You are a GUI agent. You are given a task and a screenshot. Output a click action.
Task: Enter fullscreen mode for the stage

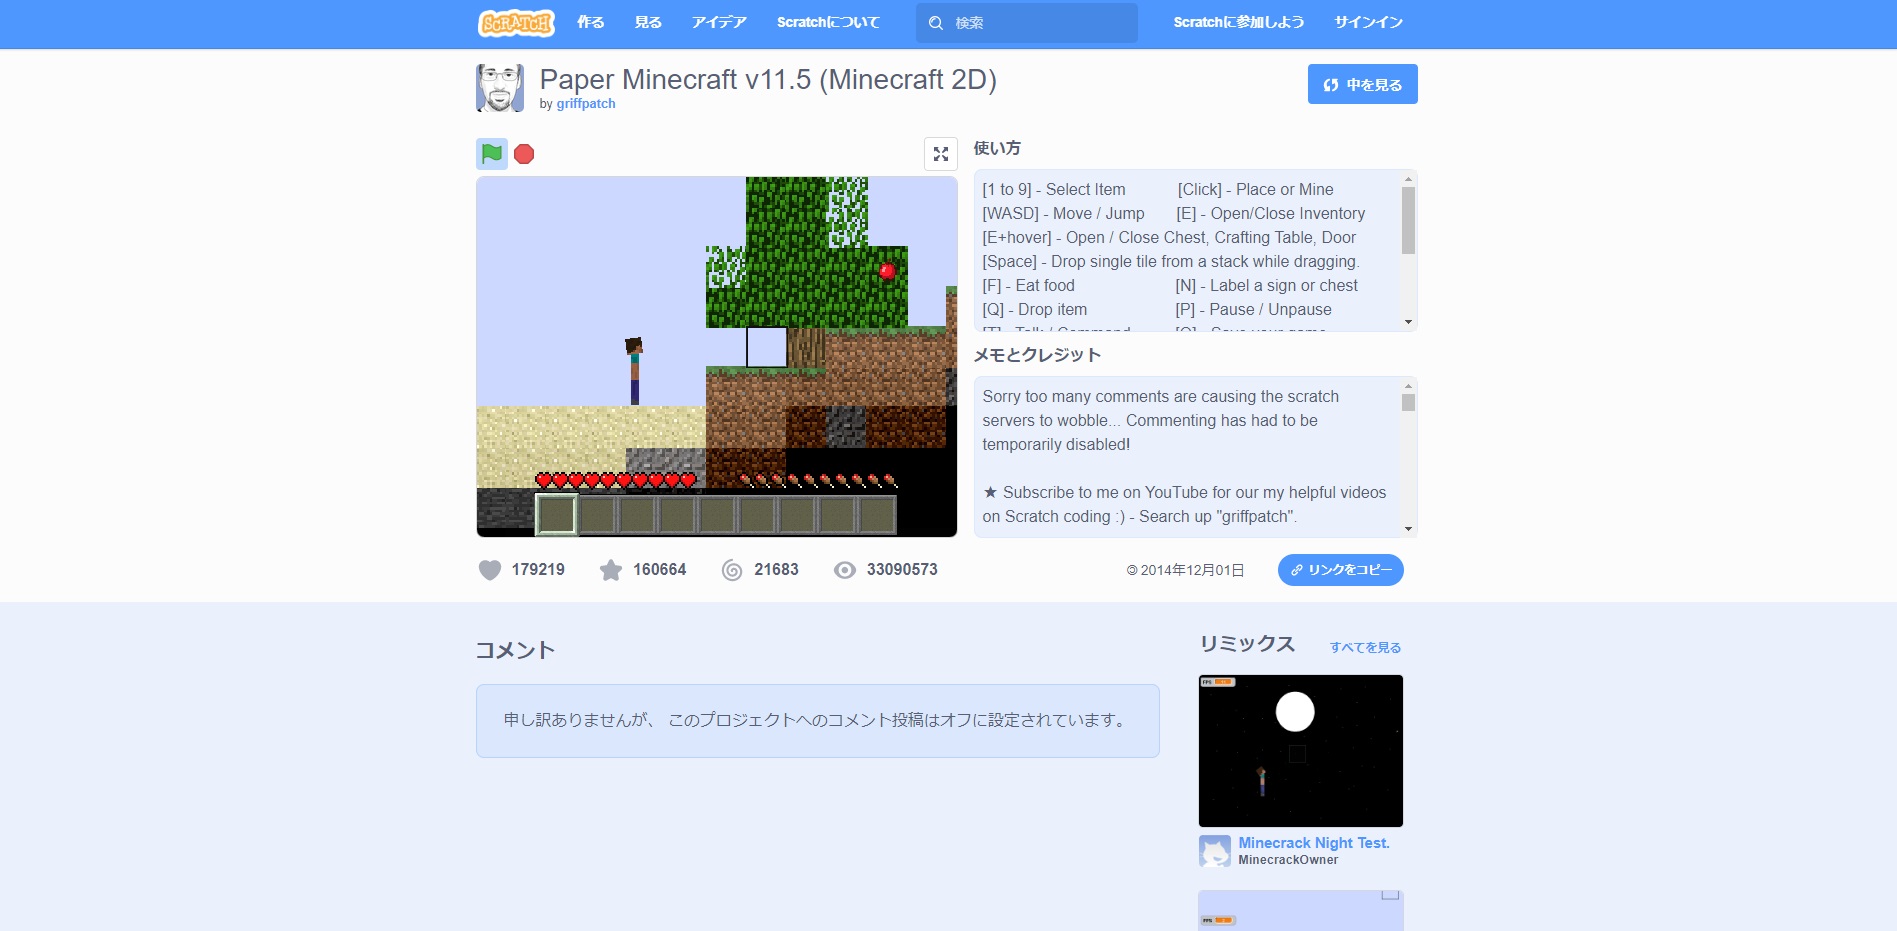coord(941,154)
